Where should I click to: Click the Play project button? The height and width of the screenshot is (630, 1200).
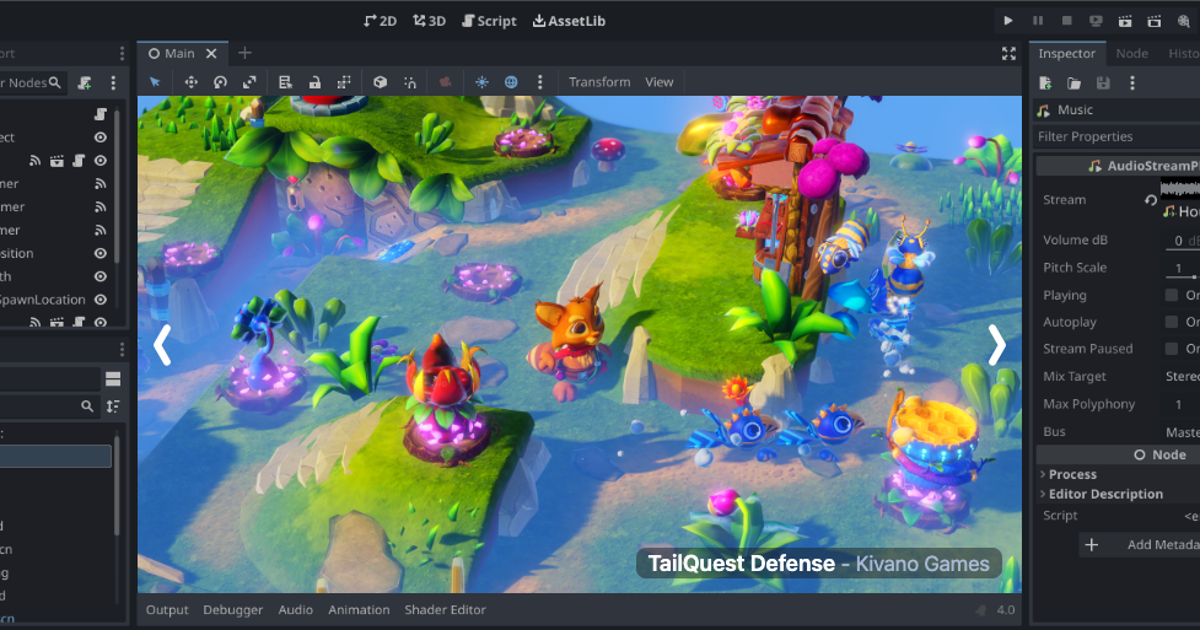point(1008,21)
